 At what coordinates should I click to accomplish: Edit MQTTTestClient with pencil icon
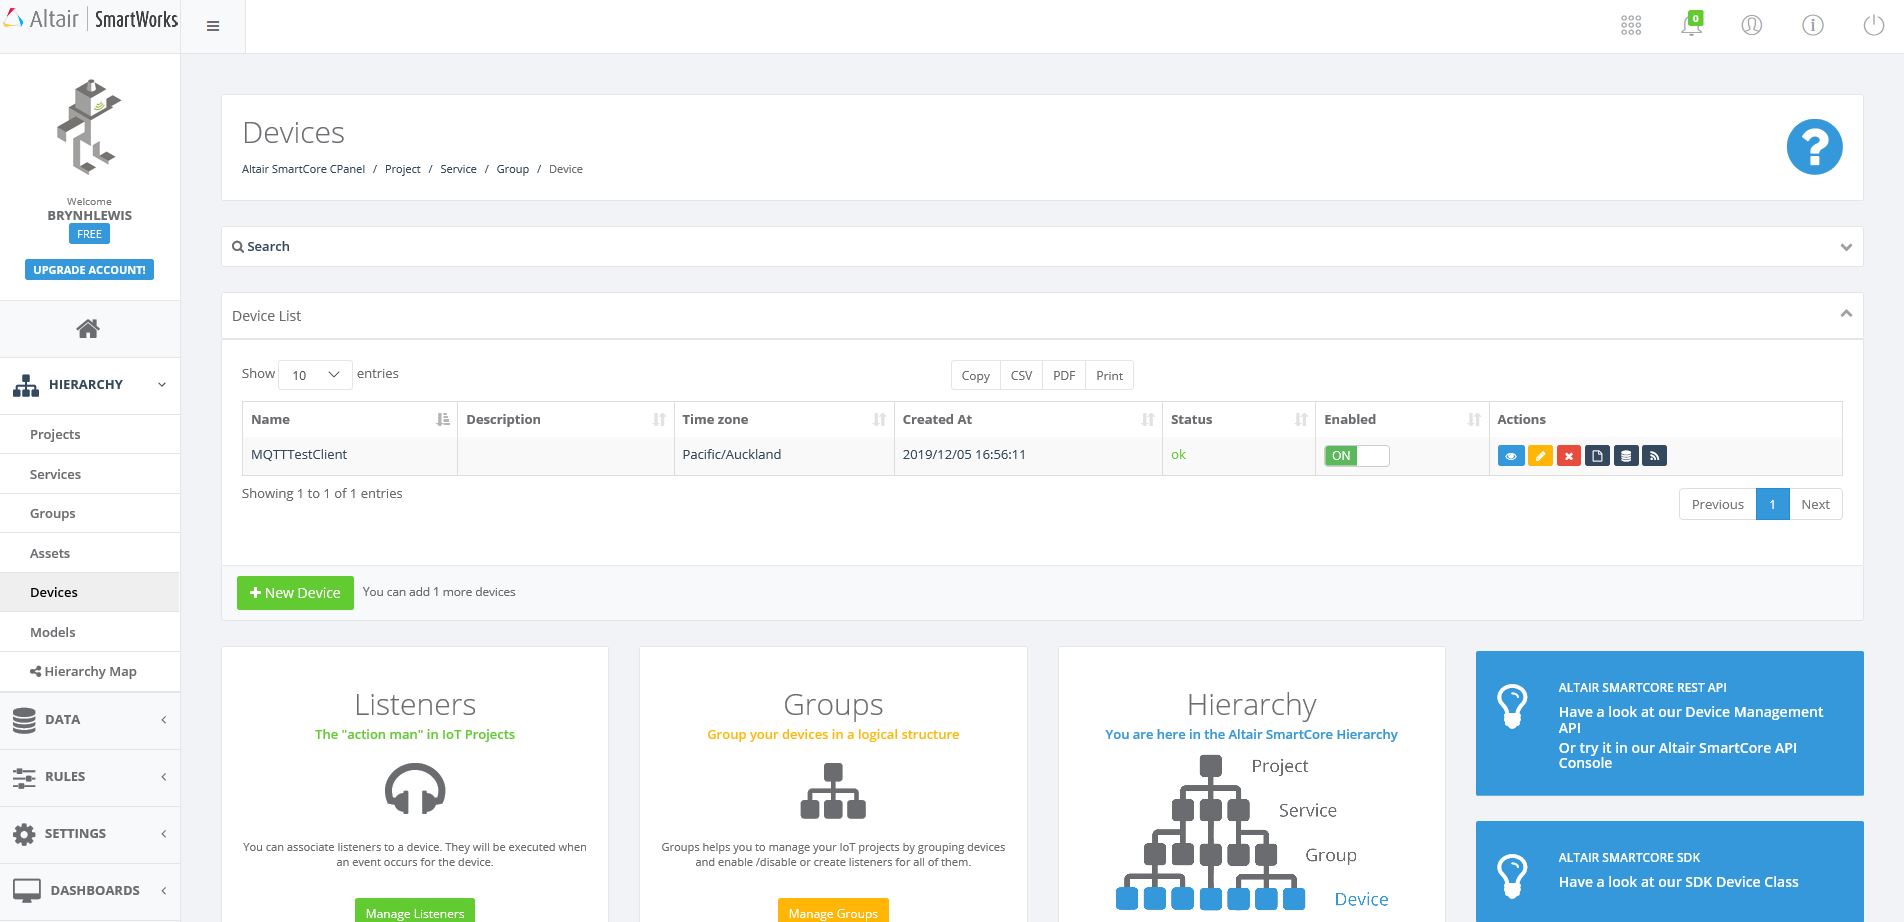(x=1540, y=456)
